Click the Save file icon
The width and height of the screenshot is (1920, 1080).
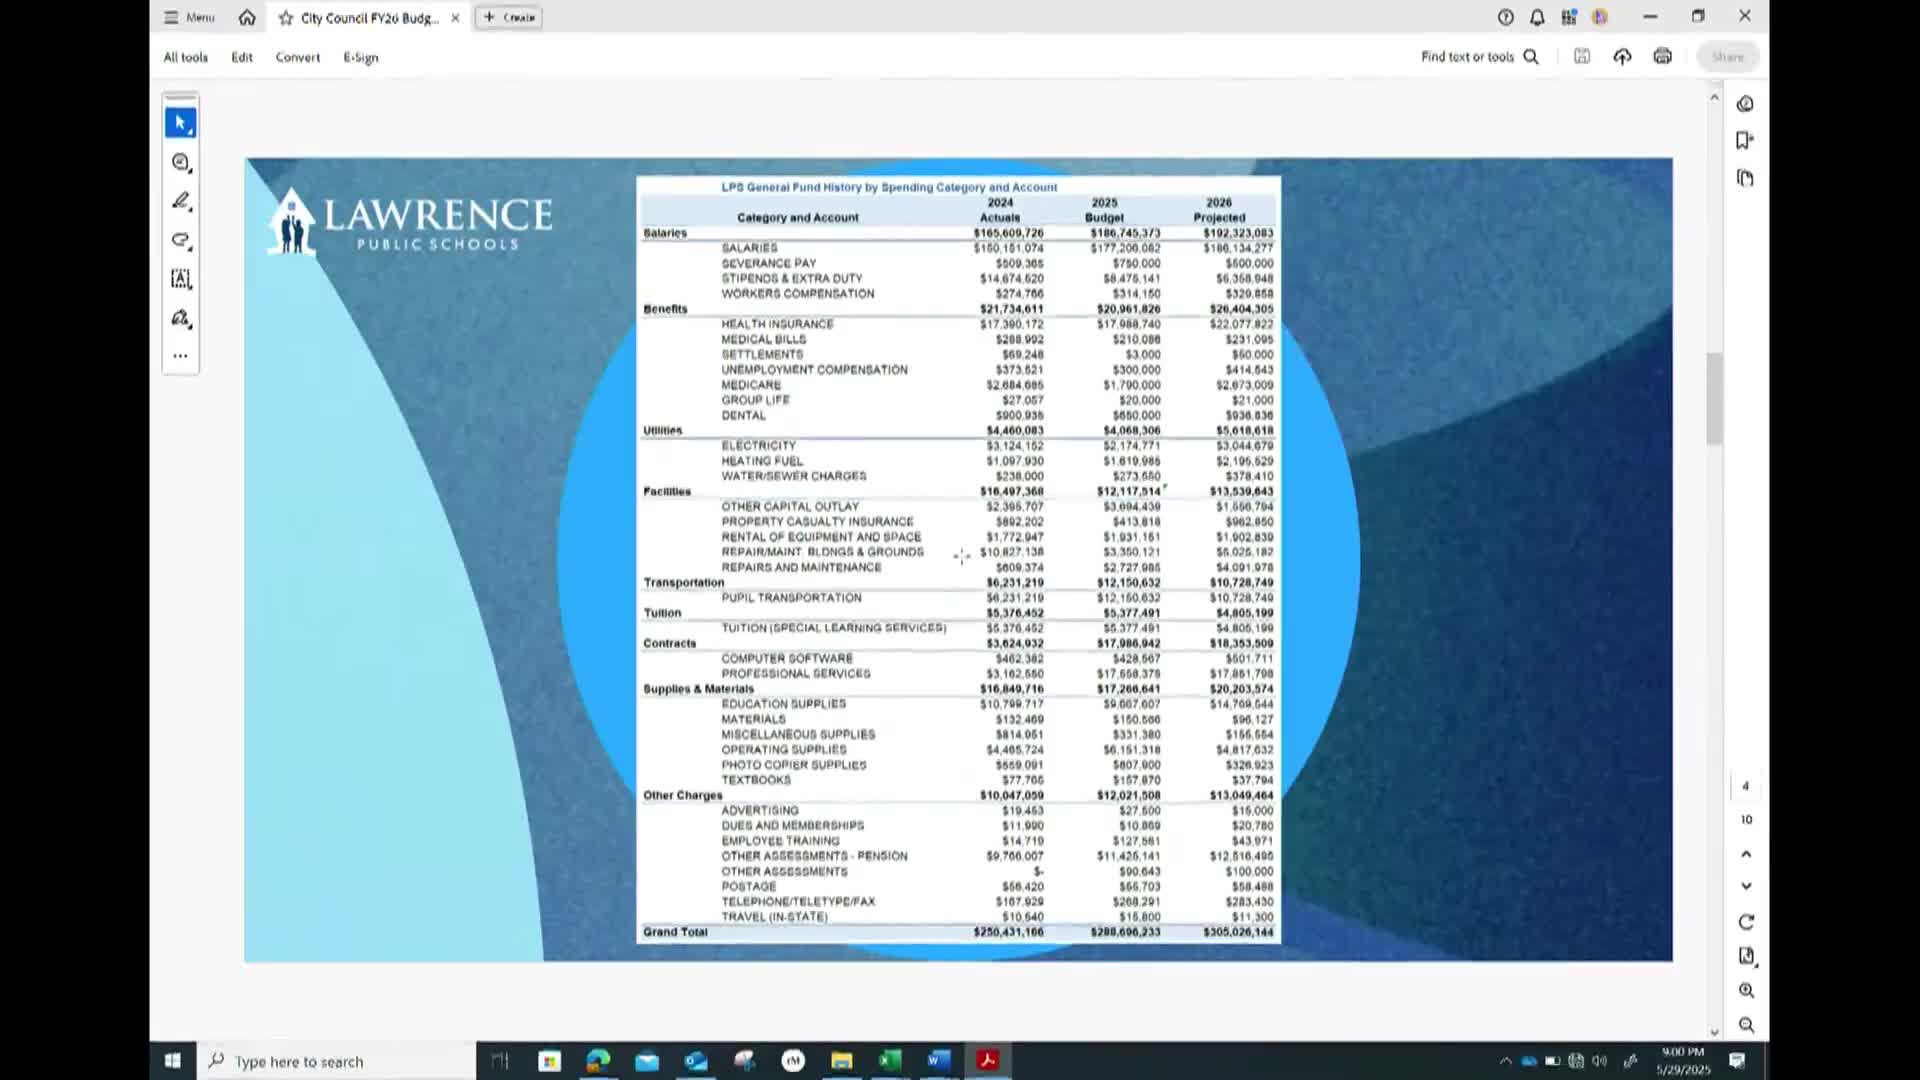pyautogui.click(x=1582, y=57)
